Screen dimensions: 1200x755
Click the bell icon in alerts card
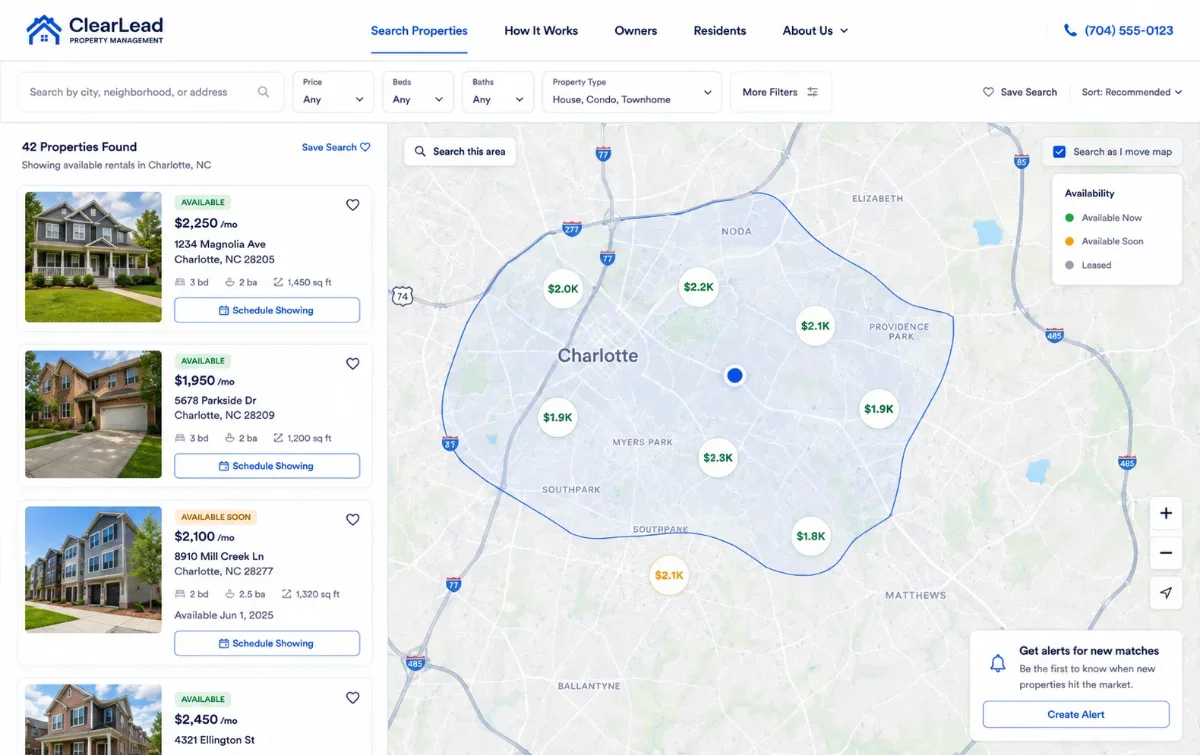(997, 663)
